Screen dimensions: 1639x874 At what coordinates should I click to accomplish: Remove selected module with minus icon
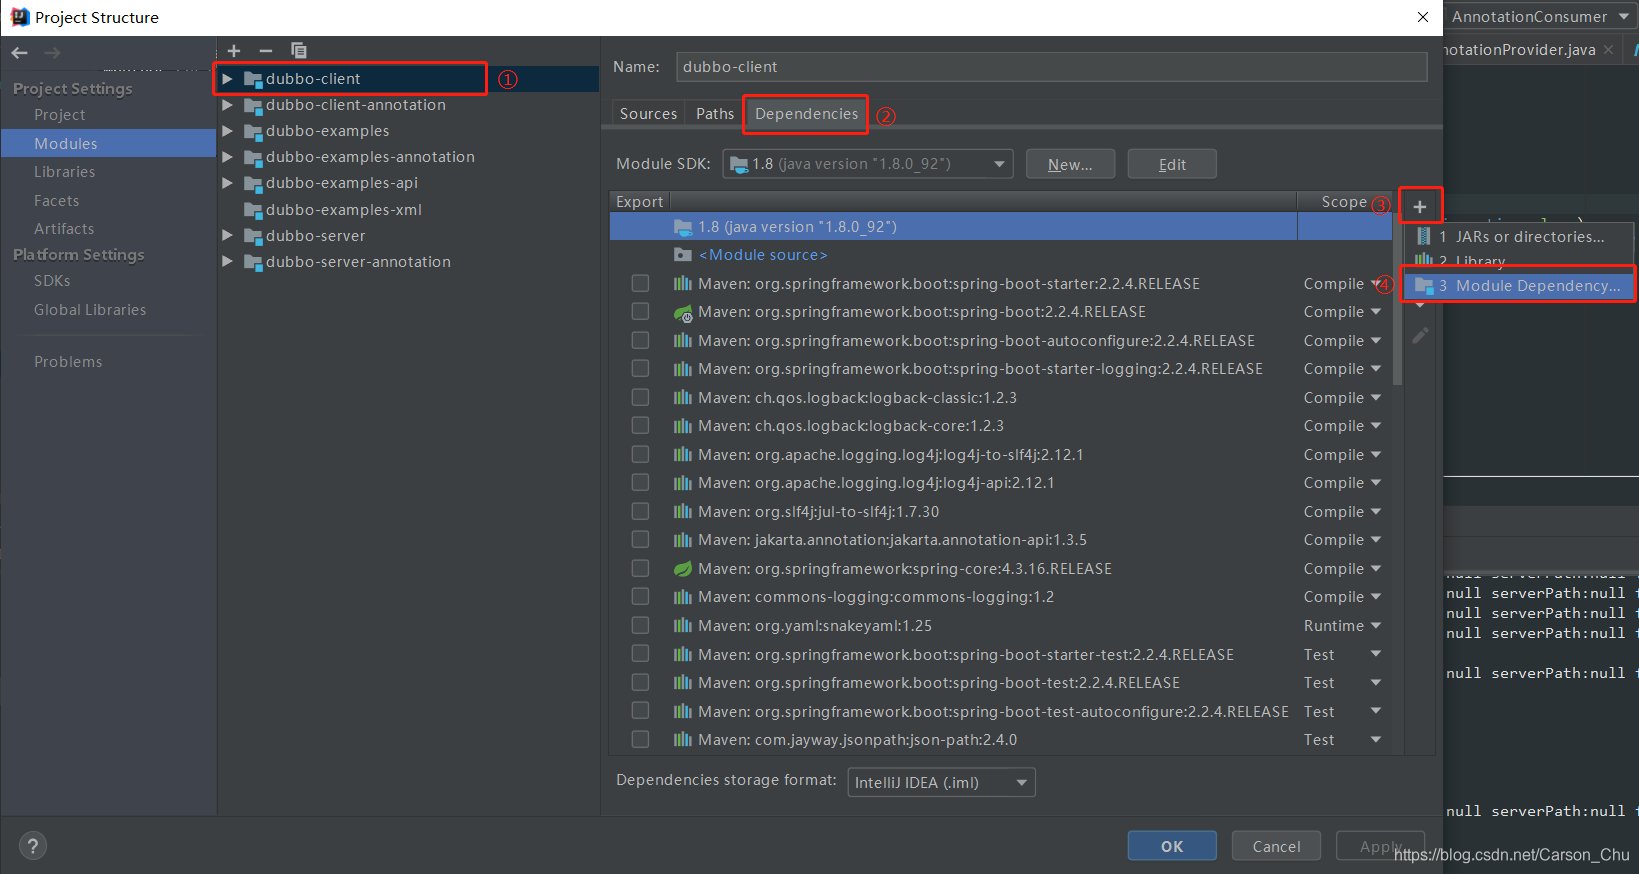265,50
